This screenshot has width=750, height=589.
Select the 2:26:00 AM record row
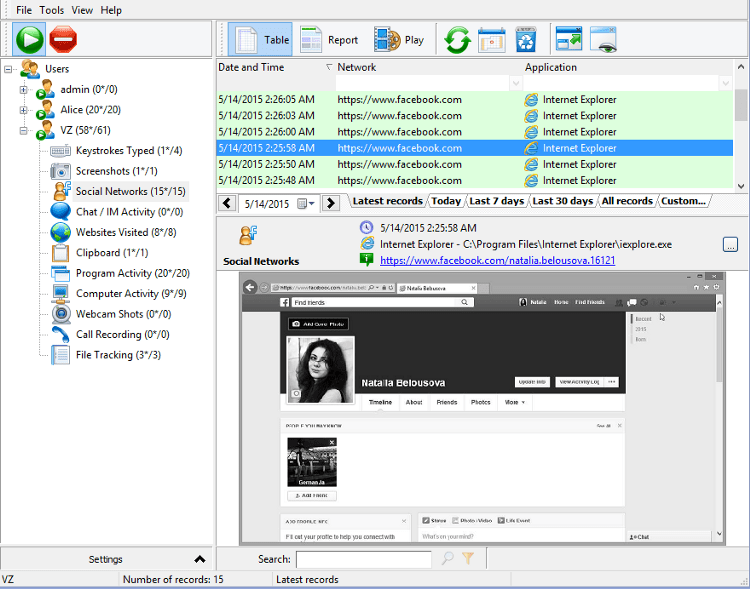pyautogui.click(x=474, y=132)
